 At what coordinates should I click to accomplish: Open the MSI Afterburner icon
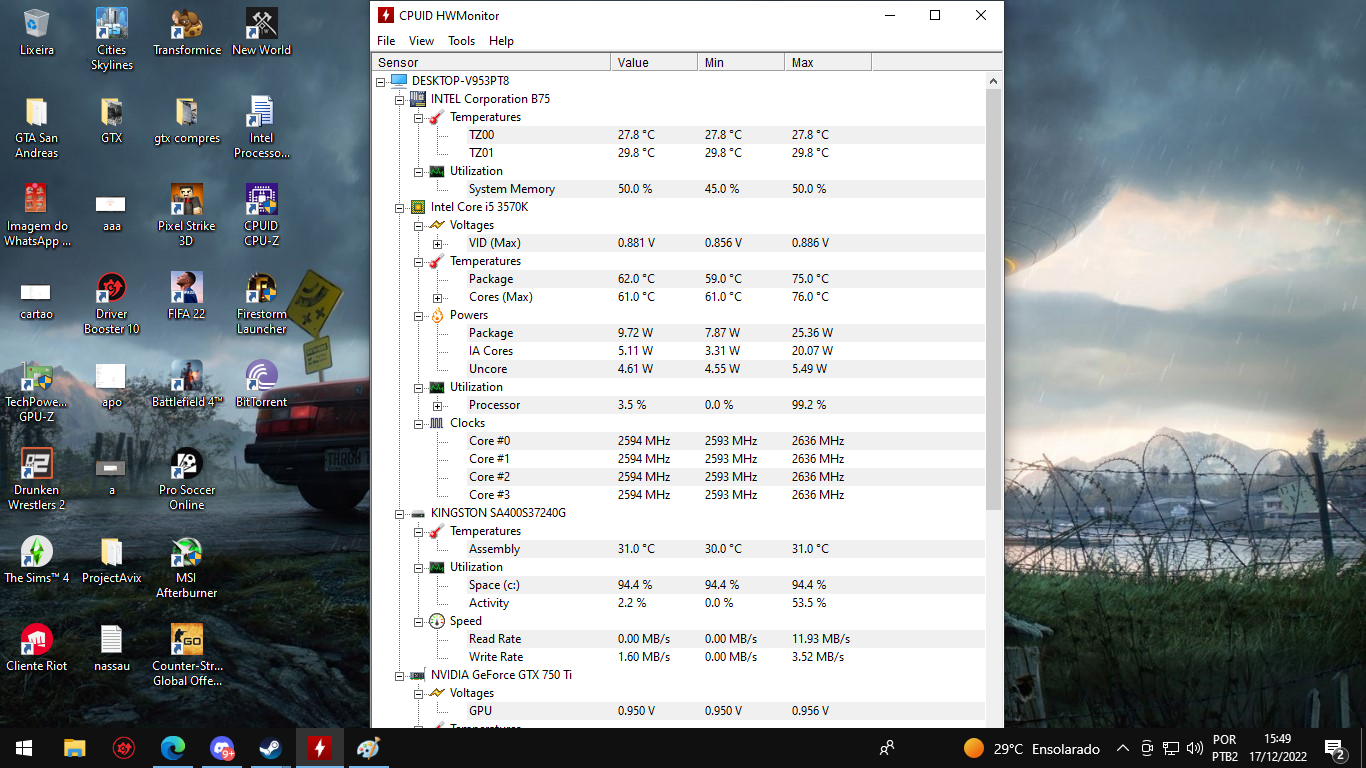tap(187, 567)
